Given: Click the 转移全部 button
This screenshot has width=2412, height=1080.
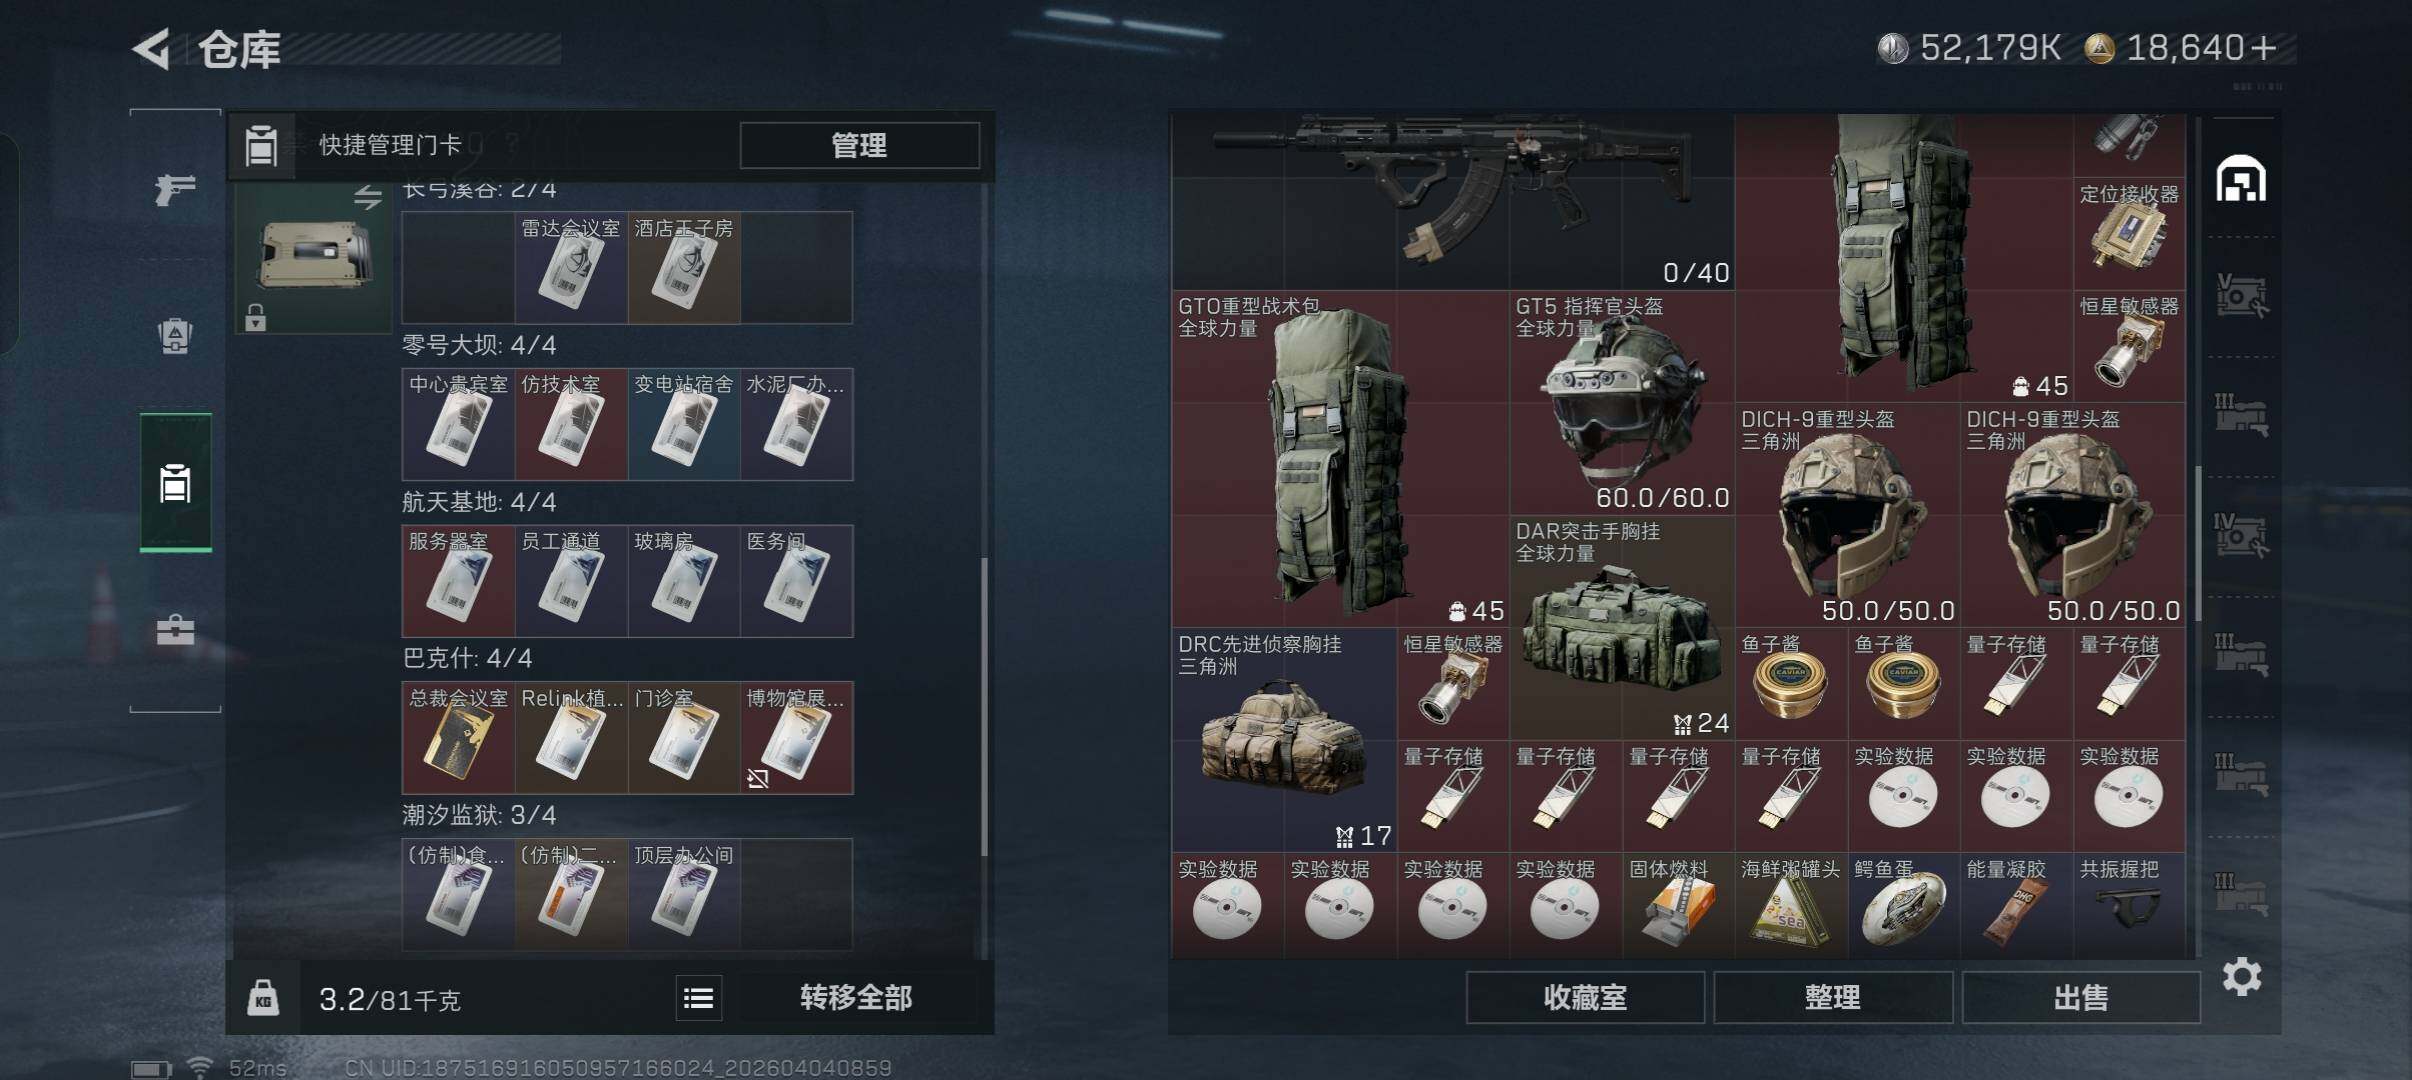Looking at the screenshot, I should (x=856, y=997).
